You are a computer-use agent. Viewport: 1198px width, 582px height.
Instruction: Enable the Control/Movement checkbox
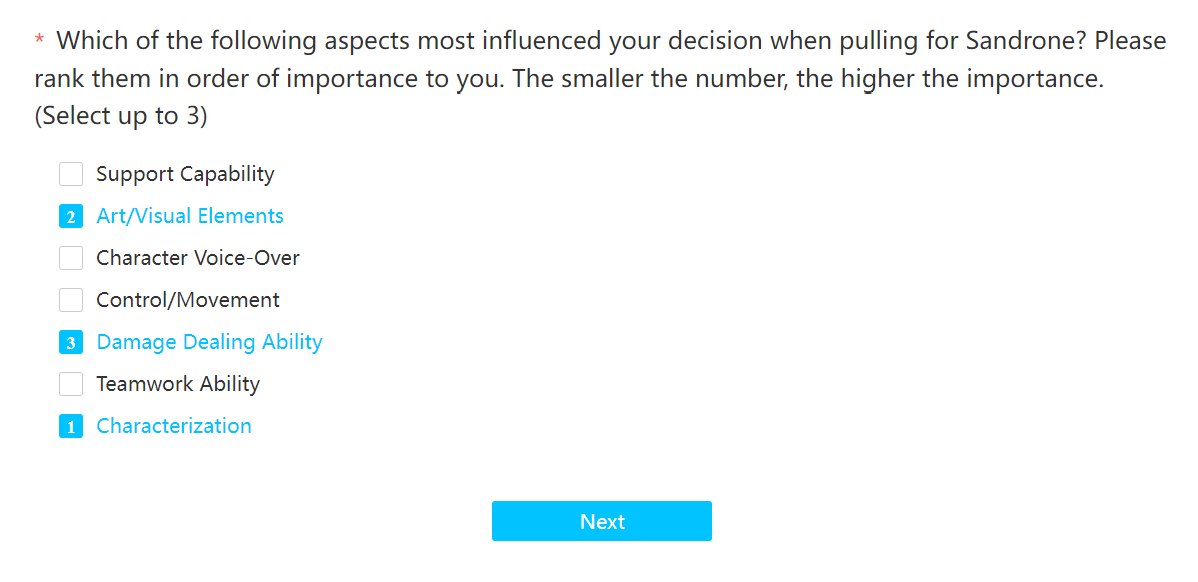pos(71,300)
